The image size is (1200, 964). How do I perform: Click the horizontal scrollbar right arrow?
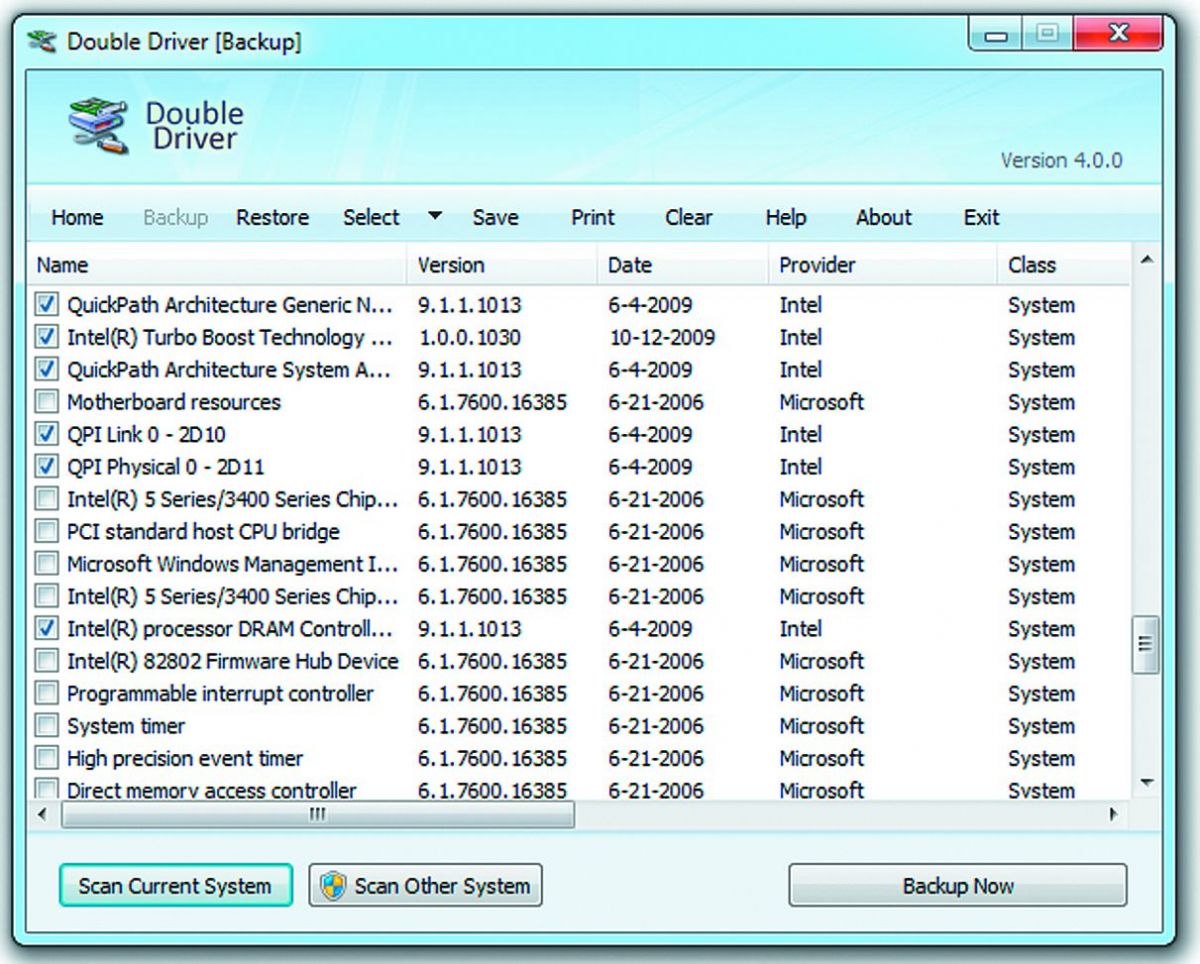1114,814
